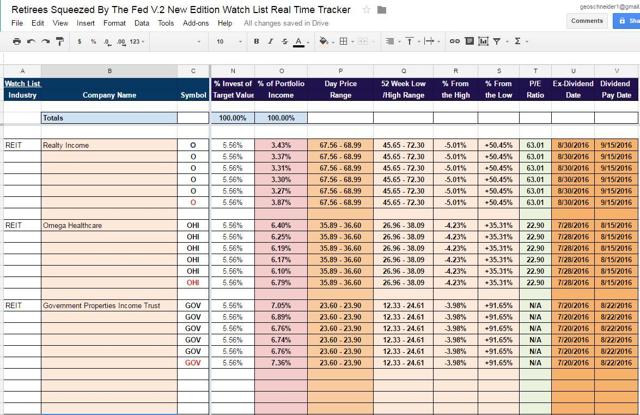Select column N header

pyautogui.click(x=233, y=71)
